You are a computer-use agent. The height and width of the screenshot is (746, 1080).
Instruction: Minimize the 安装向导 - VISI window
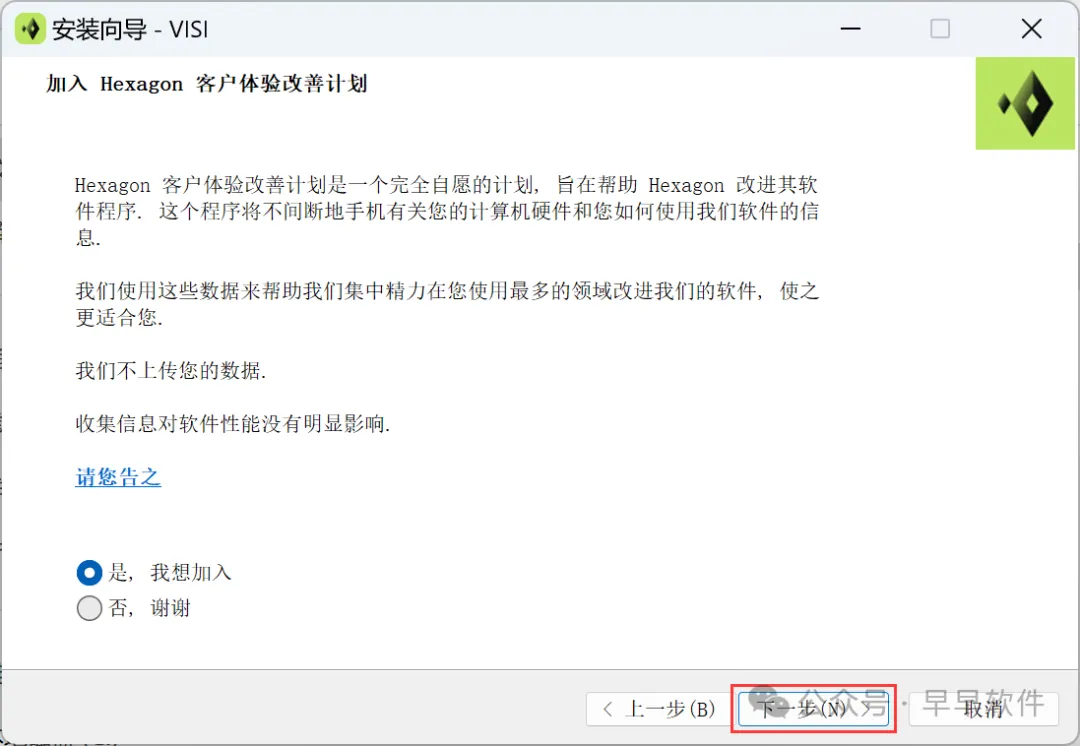click(851, 29)
